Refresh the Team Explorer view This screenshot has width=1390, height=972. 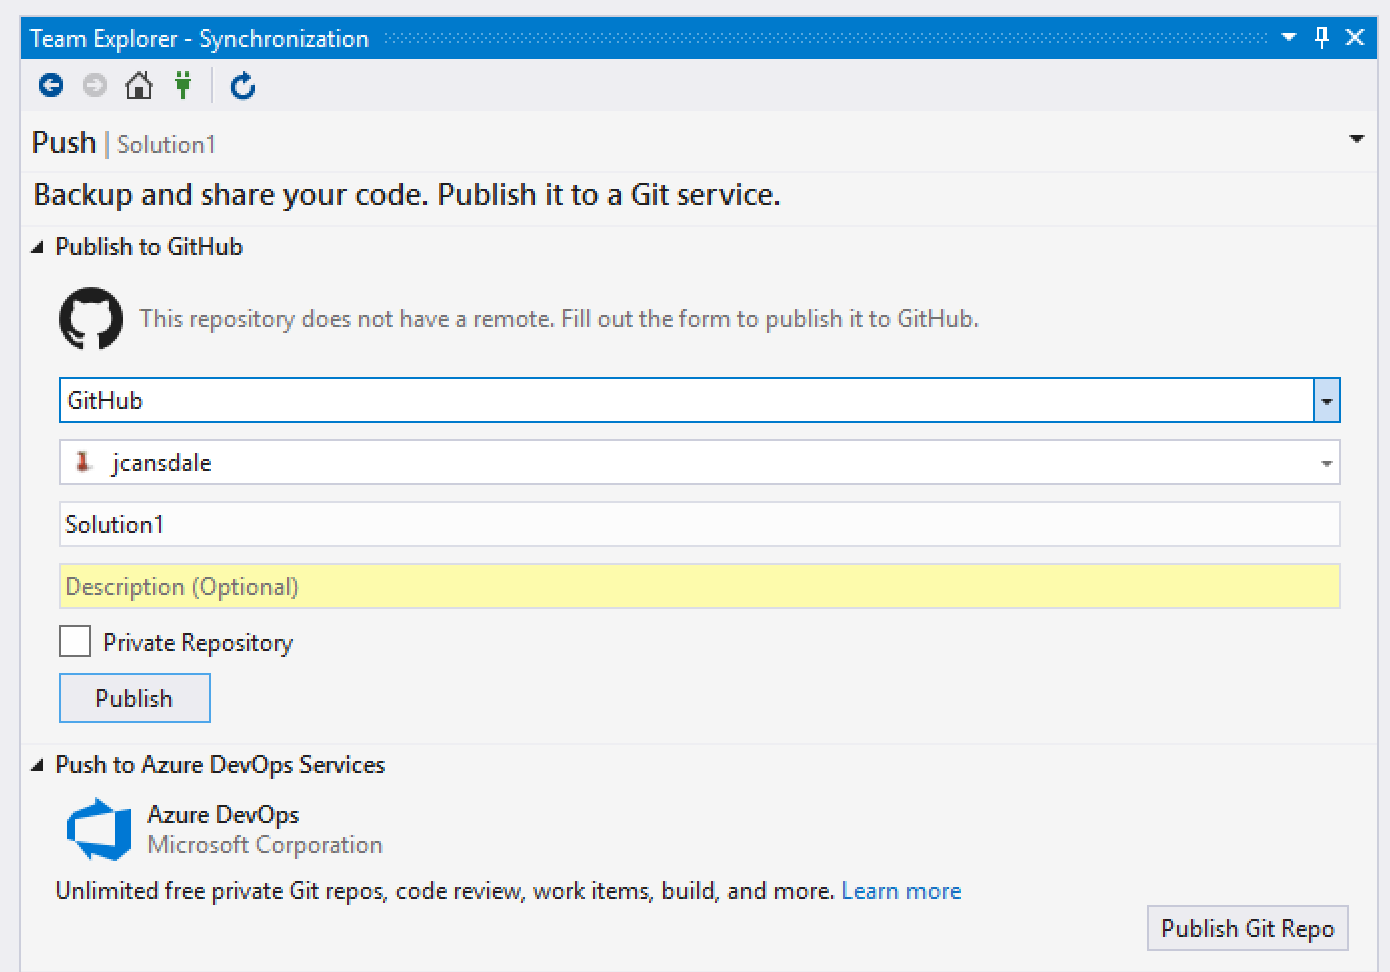[x=243, y=86]
